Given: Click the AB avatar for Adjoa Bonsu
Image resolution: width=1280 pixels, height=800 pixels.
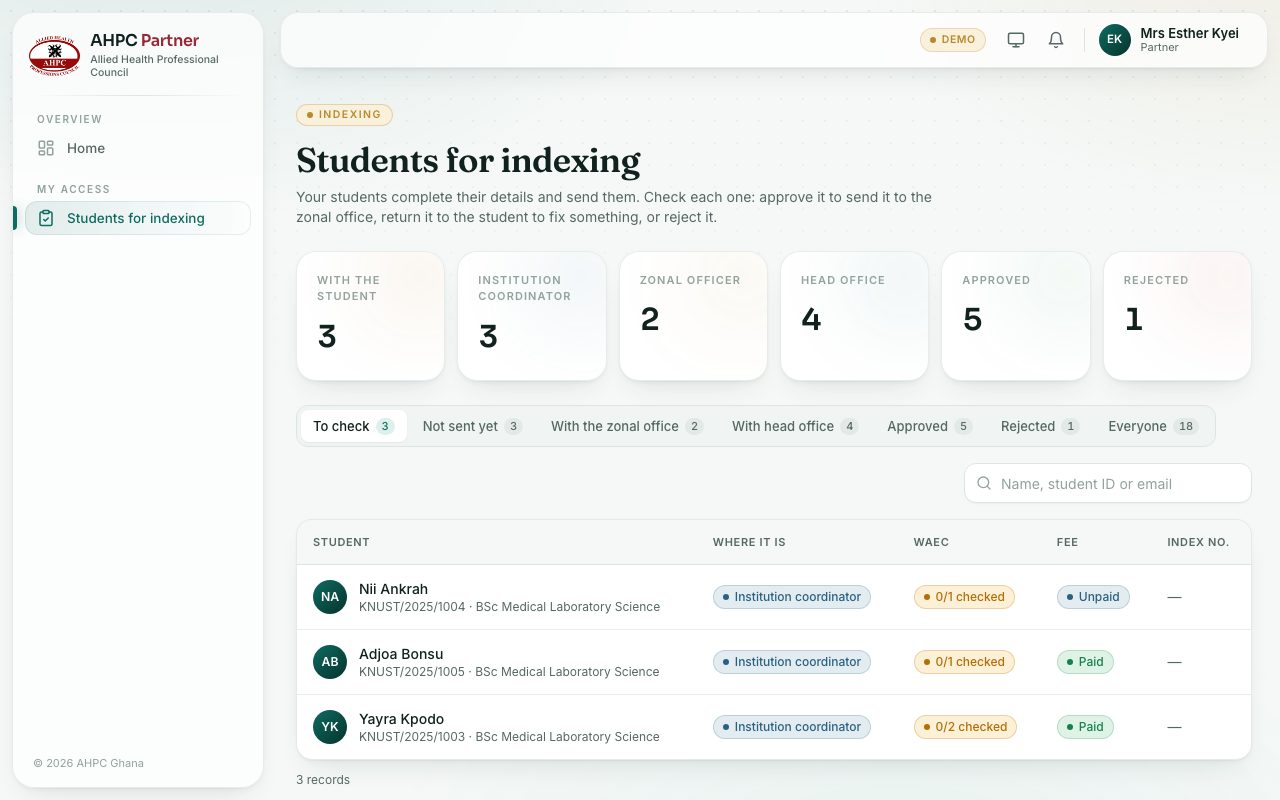Looking at the screenshot, I should click(330, 662).
